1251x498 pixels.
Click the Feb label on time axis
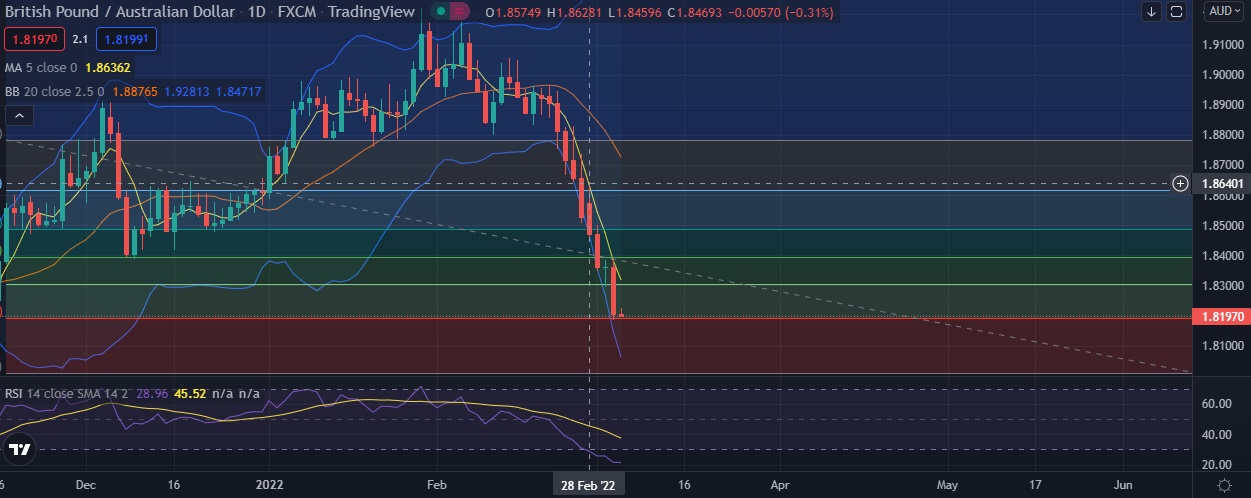[x=437, y=484]
